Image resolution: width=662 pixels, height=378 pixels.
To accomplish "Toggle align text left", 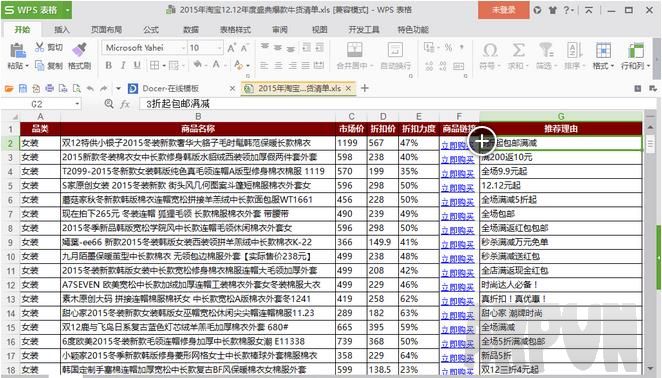I will (x=264, y=65).
